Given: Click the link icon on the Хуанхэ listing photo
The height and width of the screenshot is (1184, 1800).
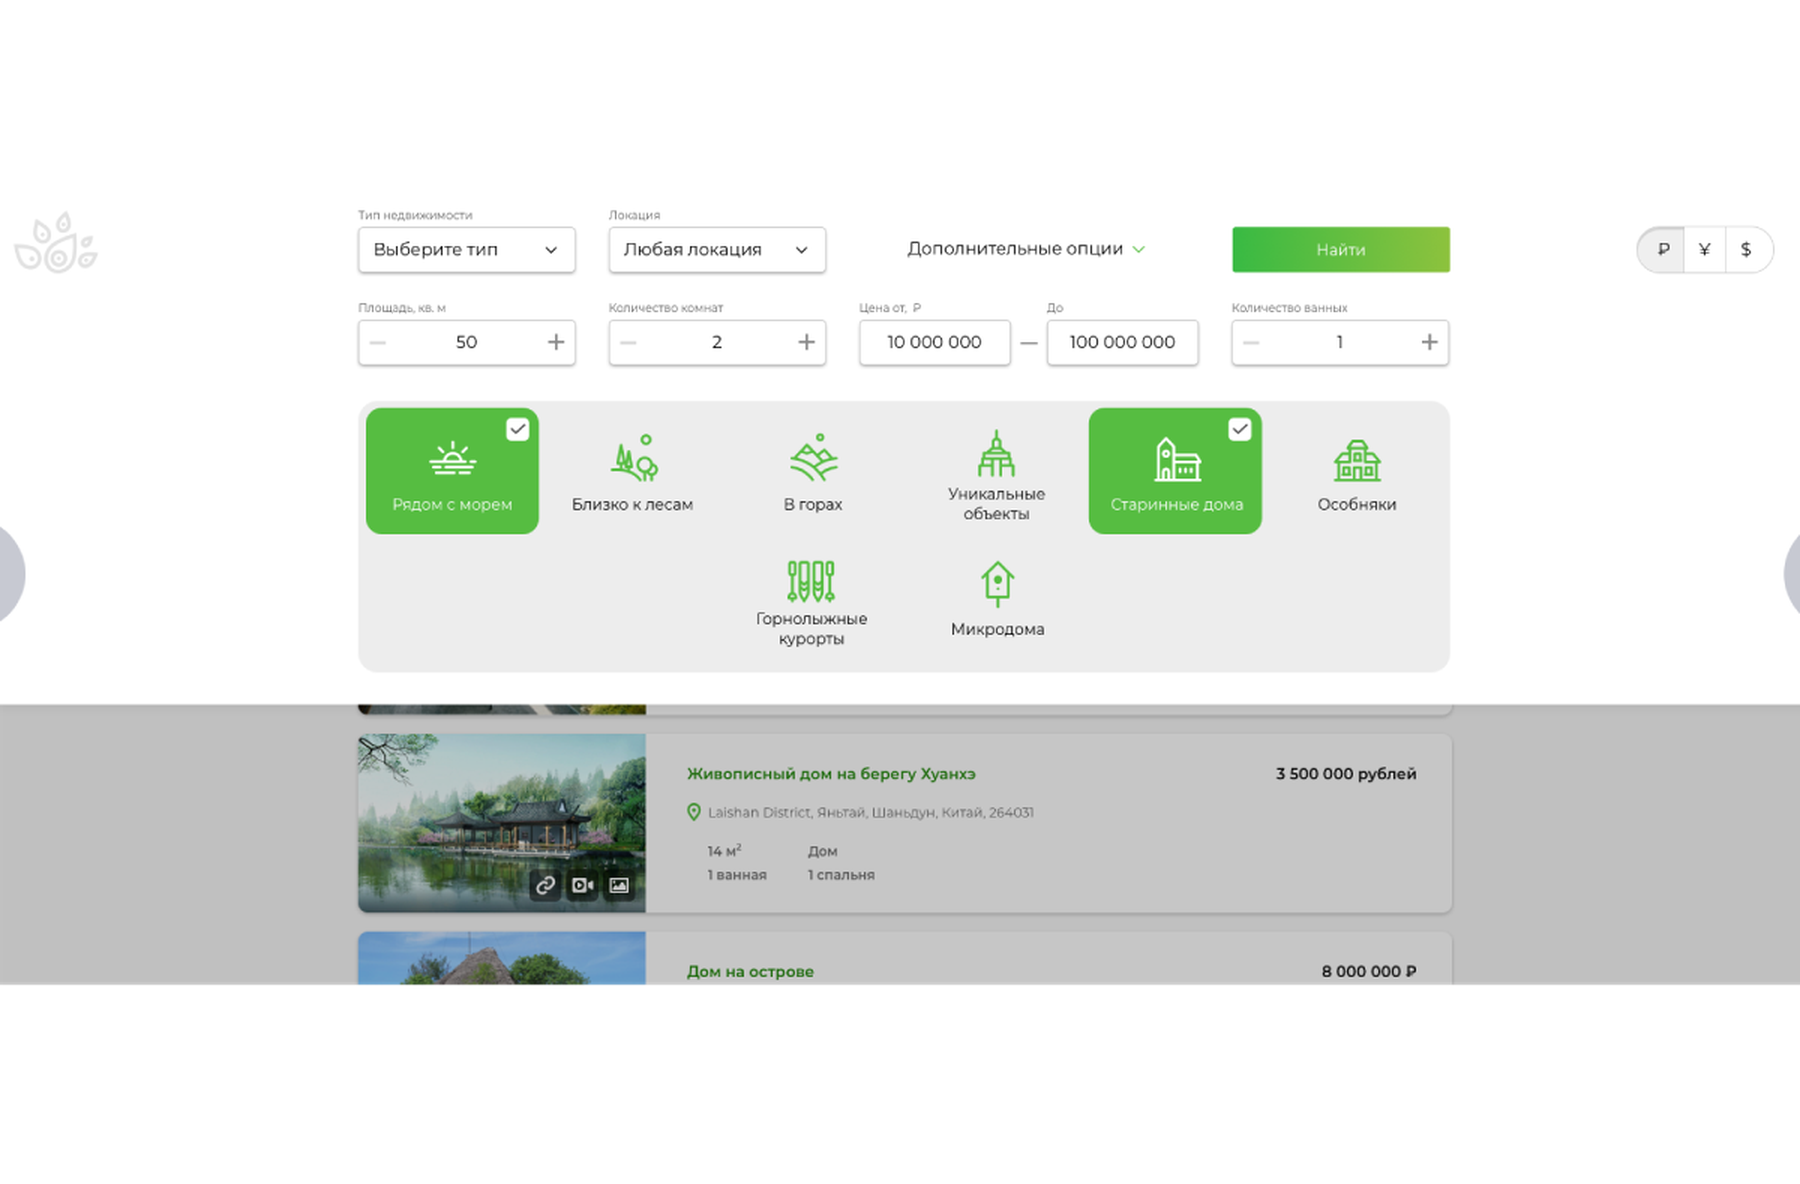Looking at the screenshot, I should tap(545, 885).
